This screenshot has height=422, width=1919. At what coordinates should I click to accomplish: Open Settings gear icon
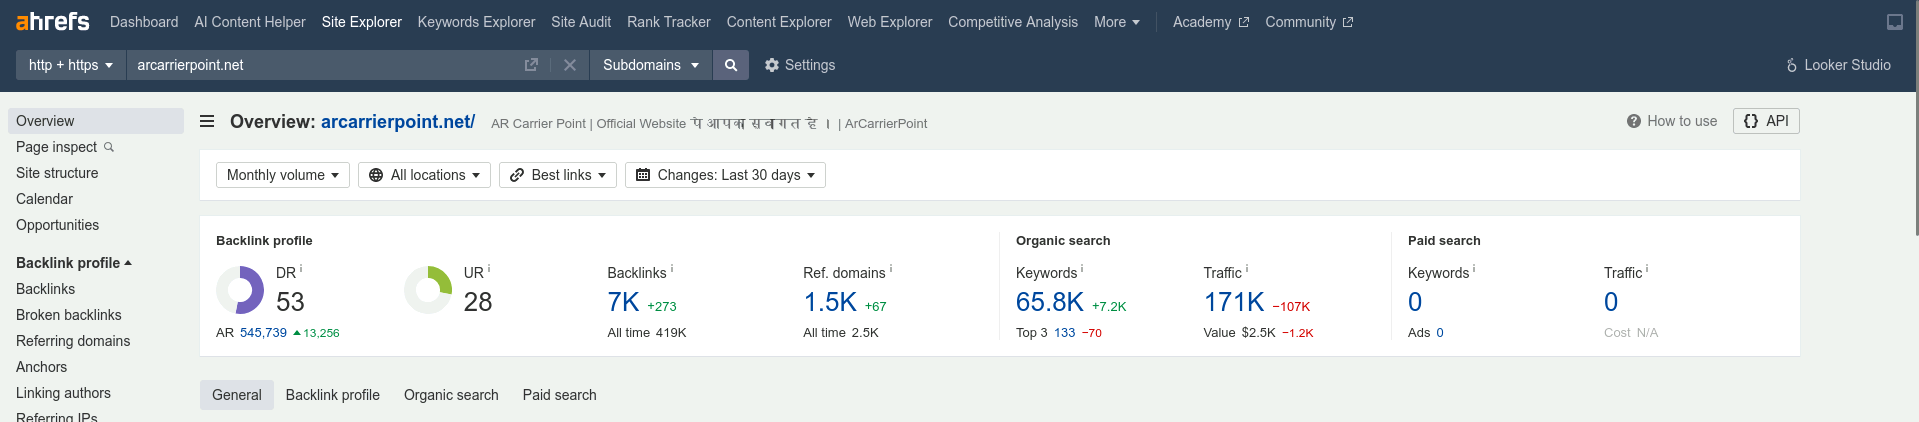(x=771, y=65)
